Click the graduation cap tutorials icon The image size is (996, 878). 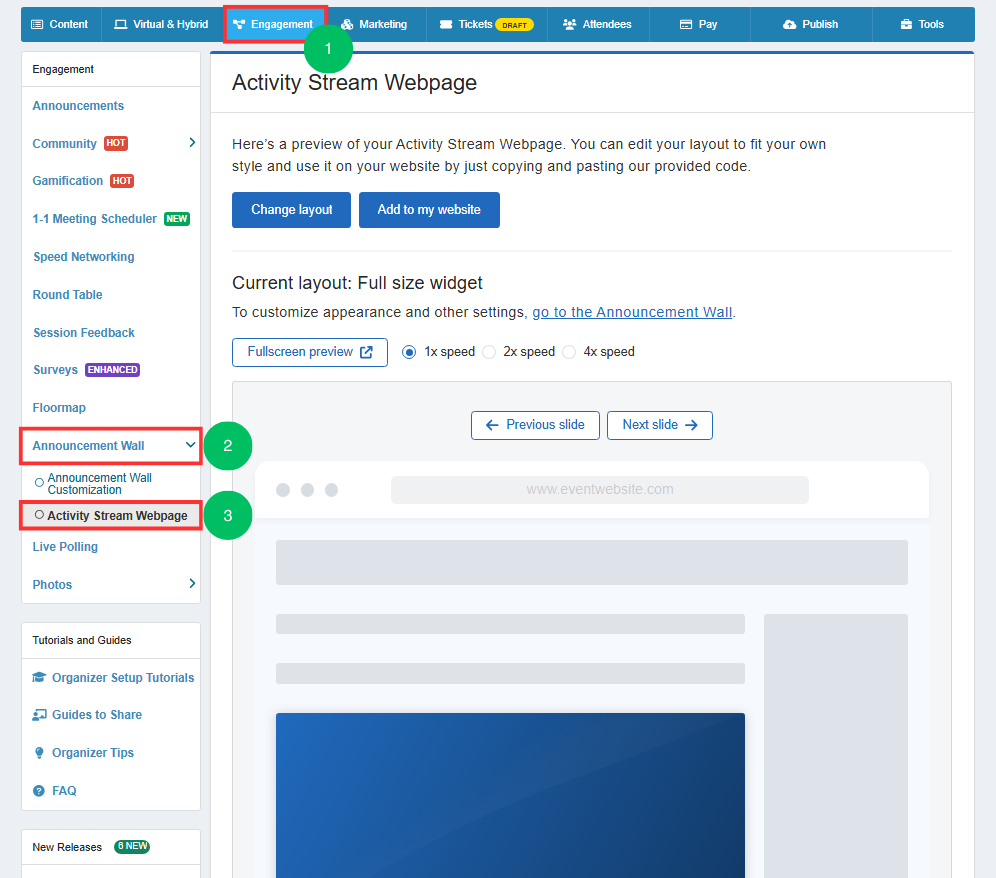[x=39, y=677]
